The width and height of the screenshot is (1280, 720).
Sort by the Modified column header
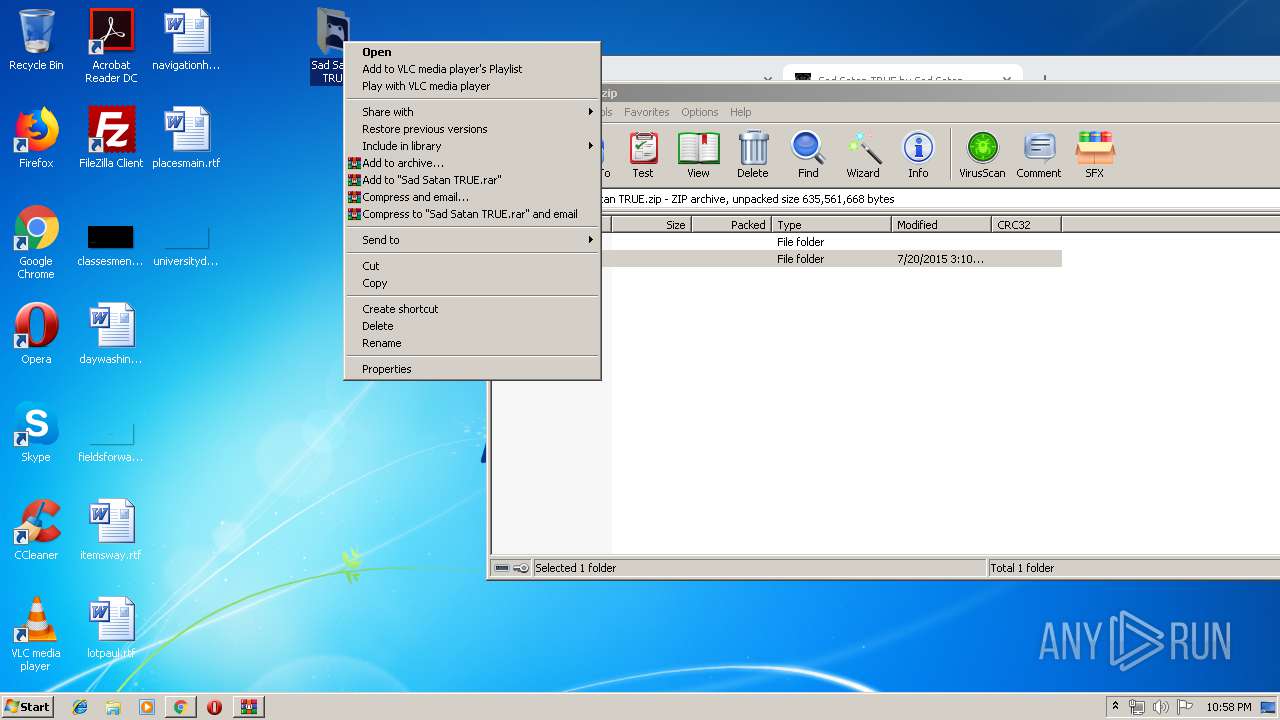(941, 225)
